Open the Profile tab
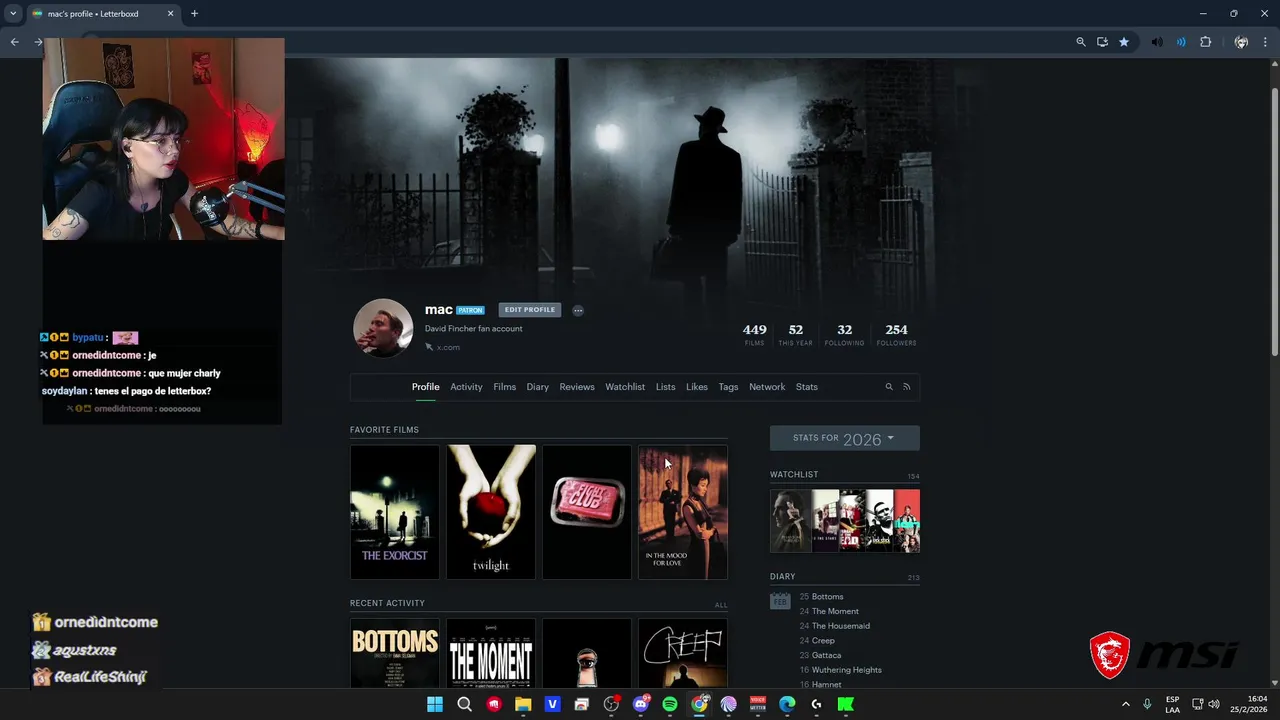The height and width of the screenshot is (720, 1280). click(425, 387)
